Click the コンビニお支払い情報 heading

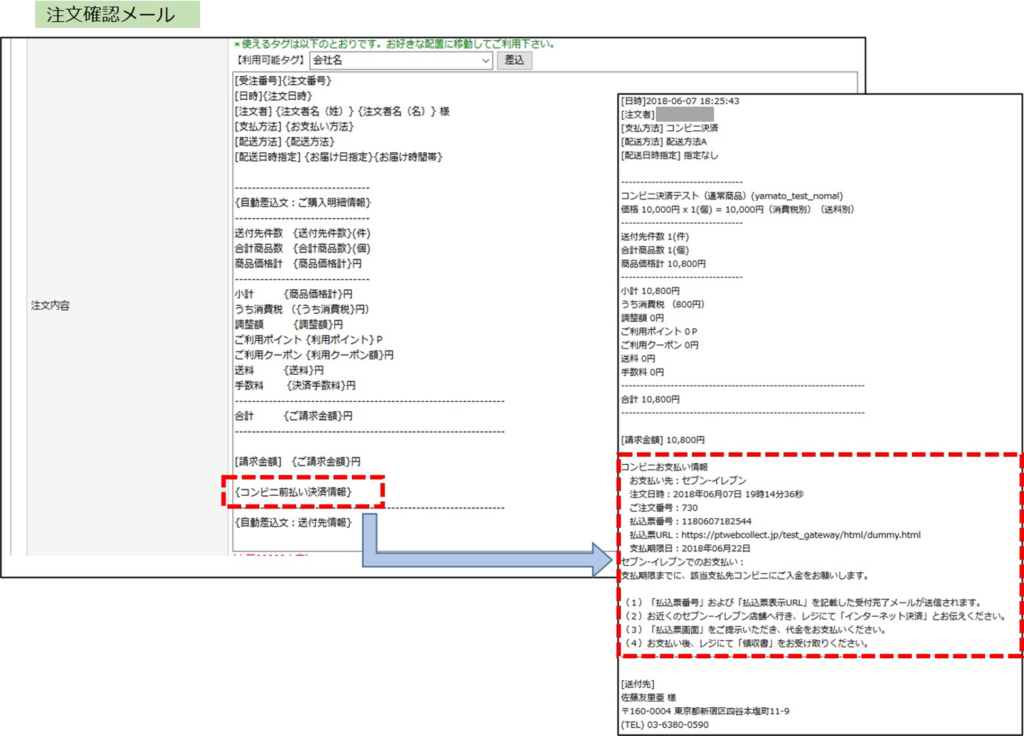(x=664, y=467)
